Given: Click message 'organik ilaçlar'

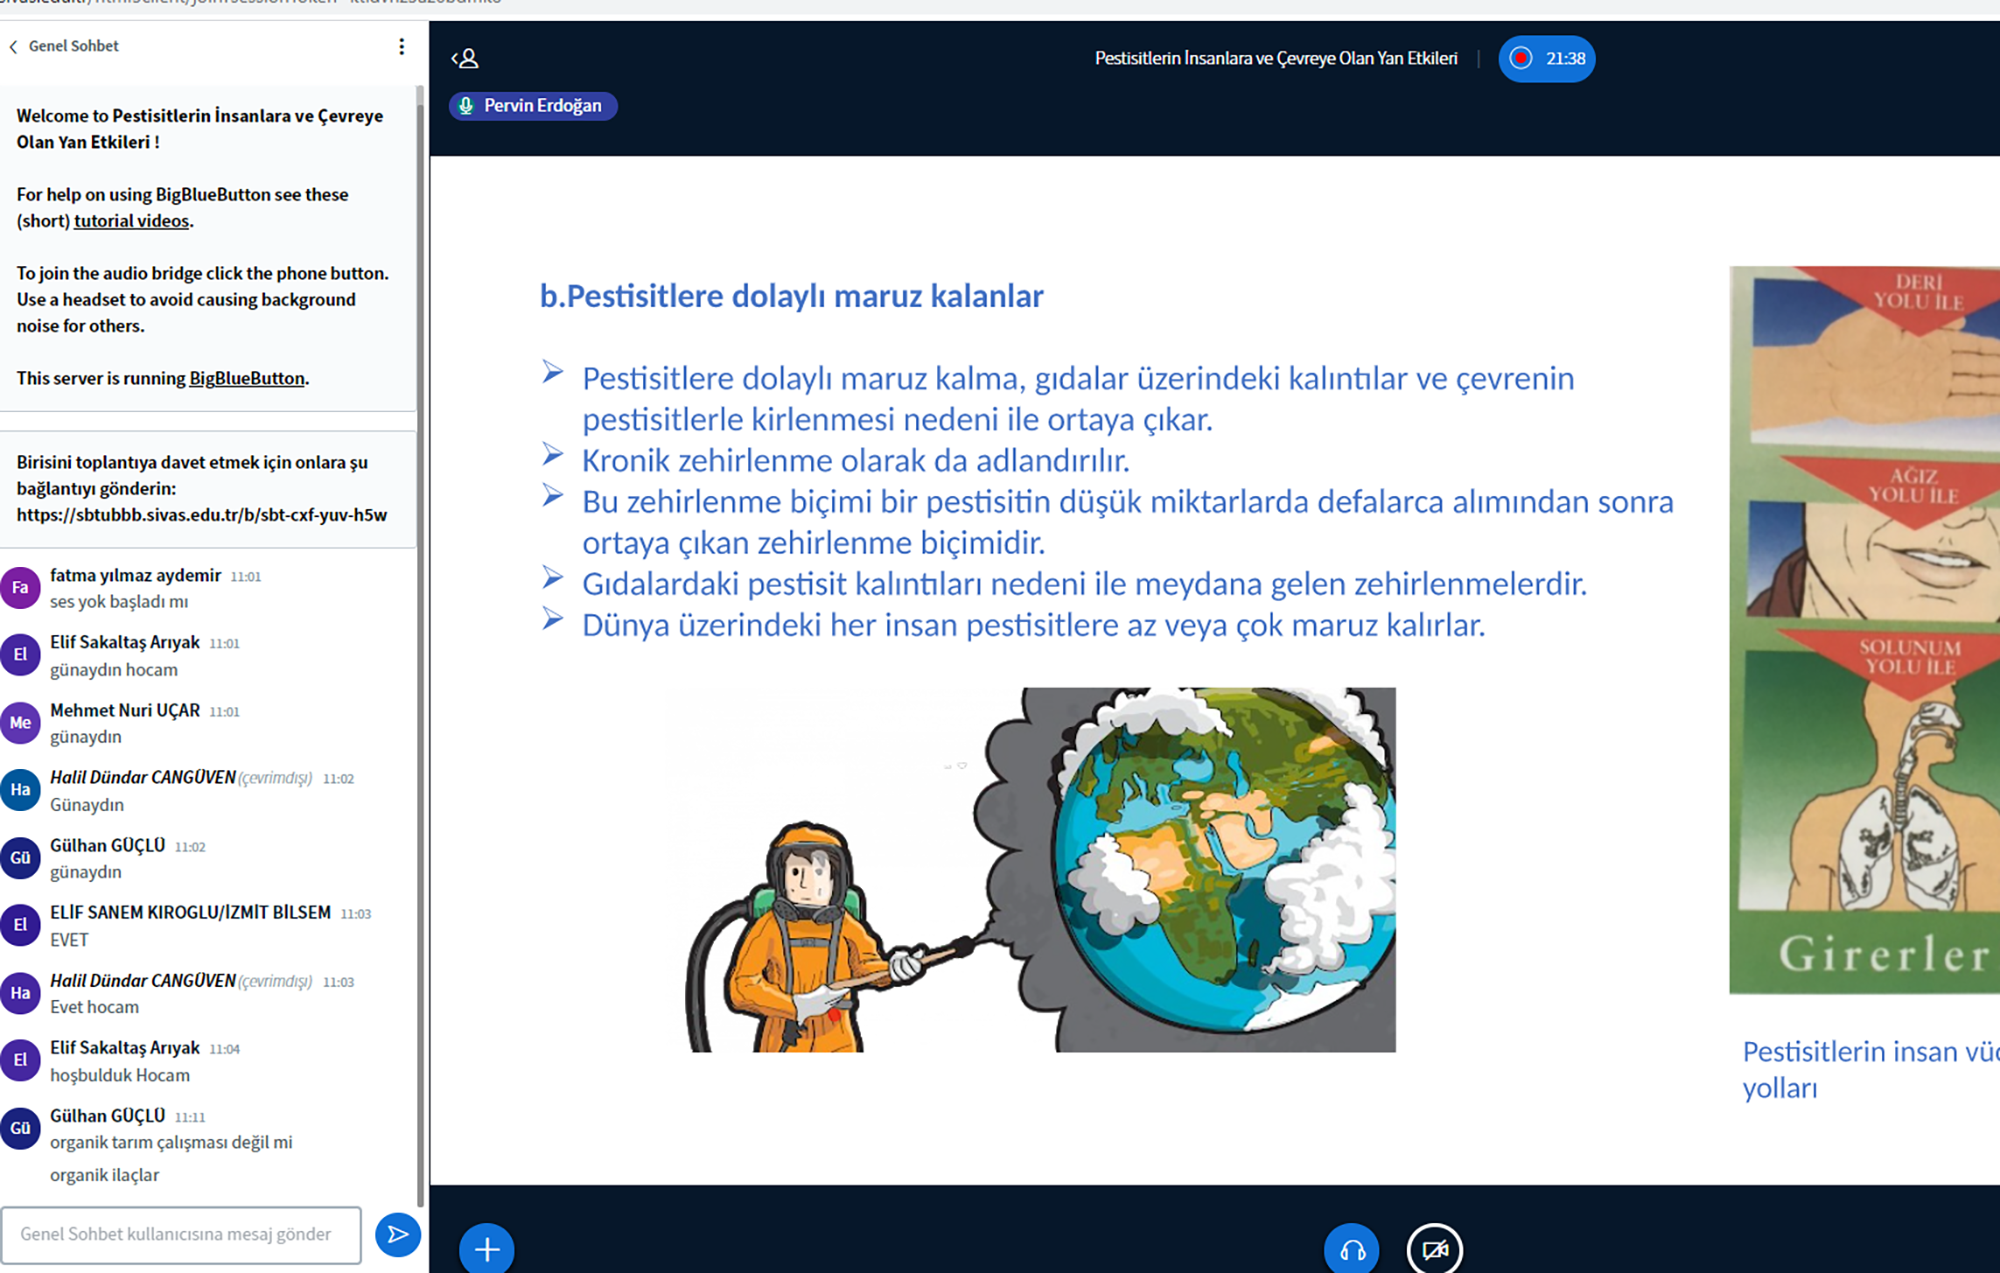Looking at the screenshot, I should pos(104,1175).
